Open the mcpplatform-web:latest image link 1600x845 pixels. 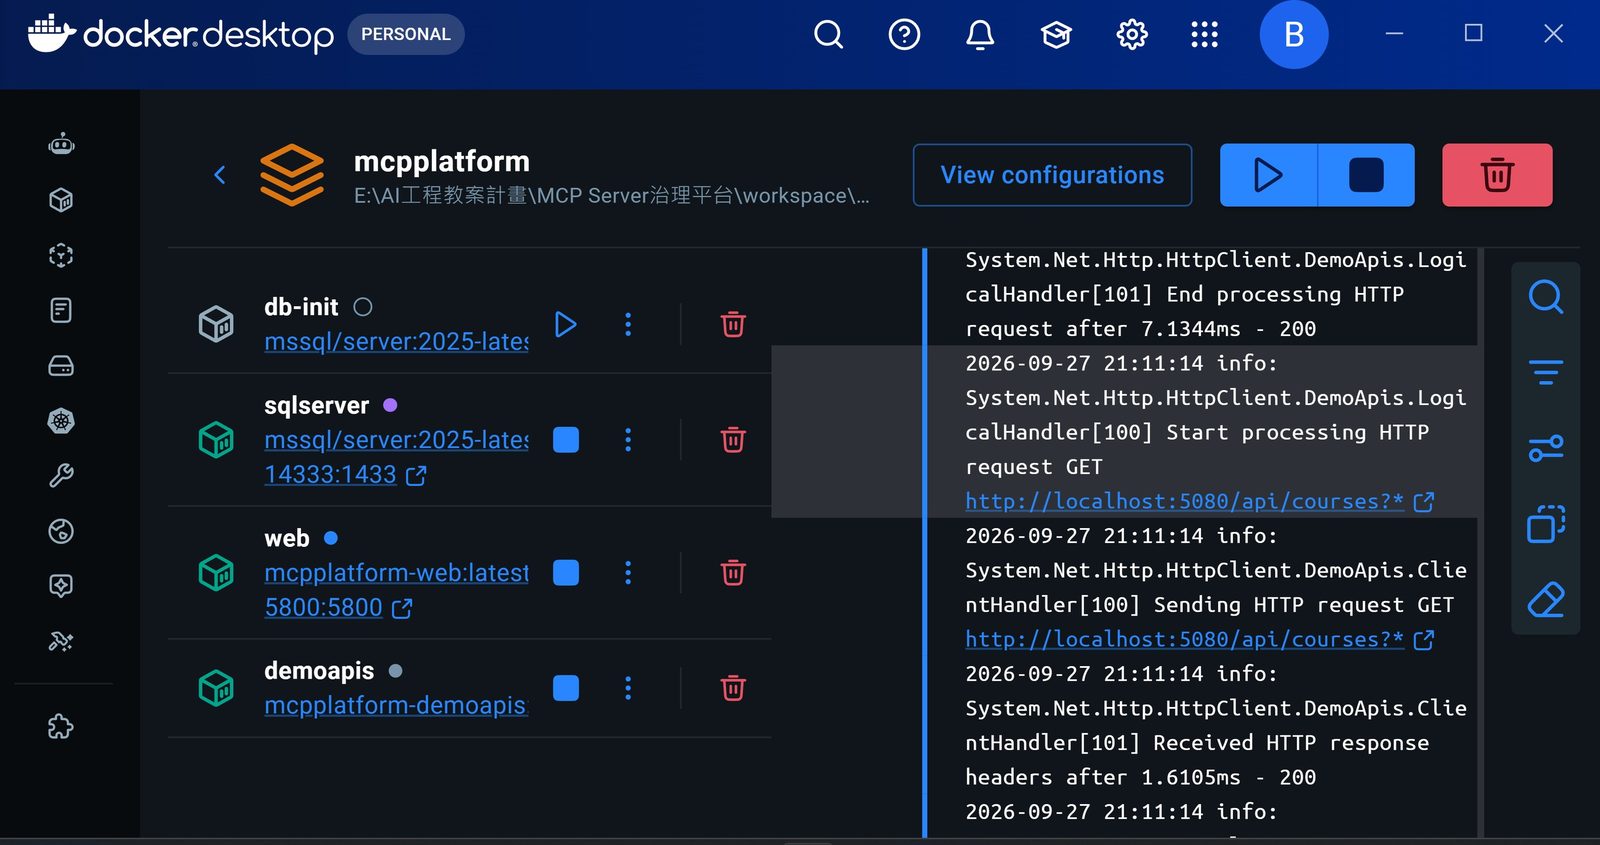pyautogui.click(x=396, y=573)
